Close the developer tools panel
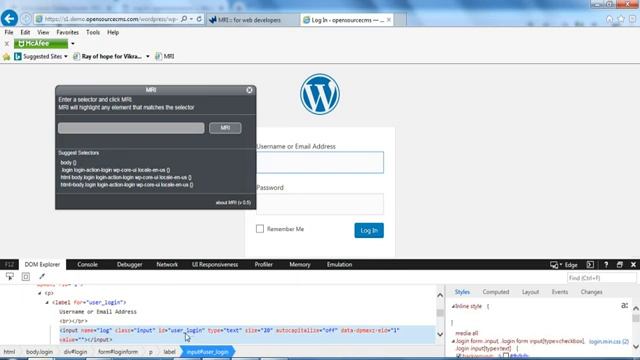640x360 pixels. click(x=633, y=264)
